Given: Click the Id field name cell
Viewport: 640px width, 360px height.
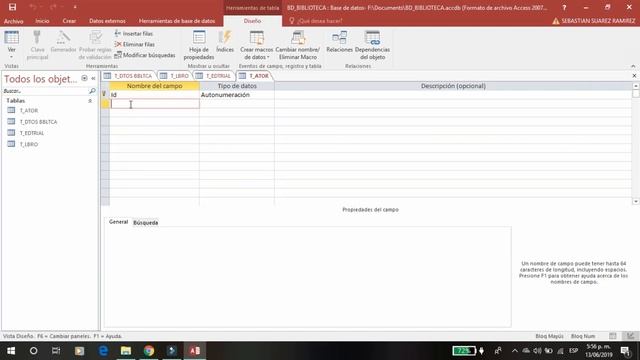Looking at the screenshot, I should coord(154,95).
